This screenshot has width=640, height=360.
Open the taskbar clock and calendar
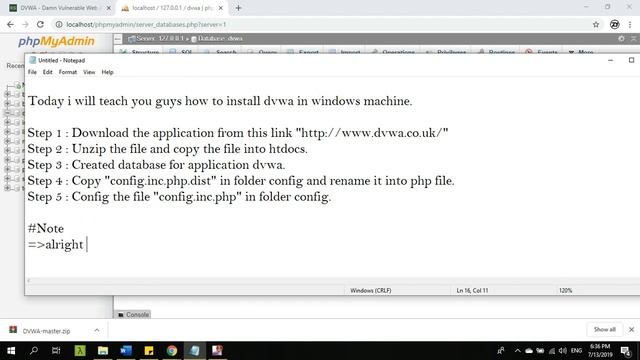click(600, 351)
